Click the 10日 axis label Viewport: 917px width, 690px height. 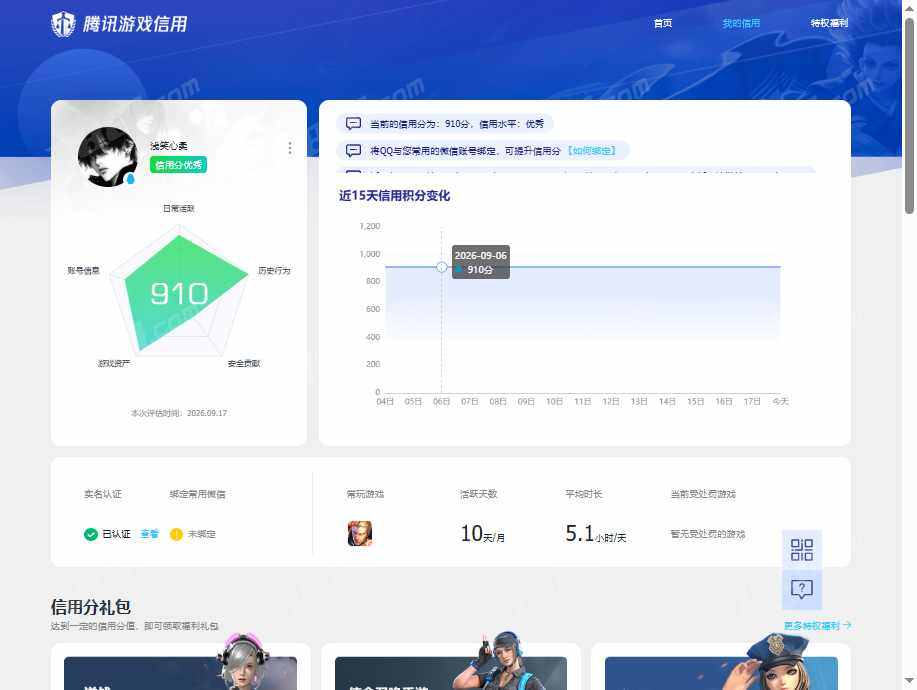[554, 402]
